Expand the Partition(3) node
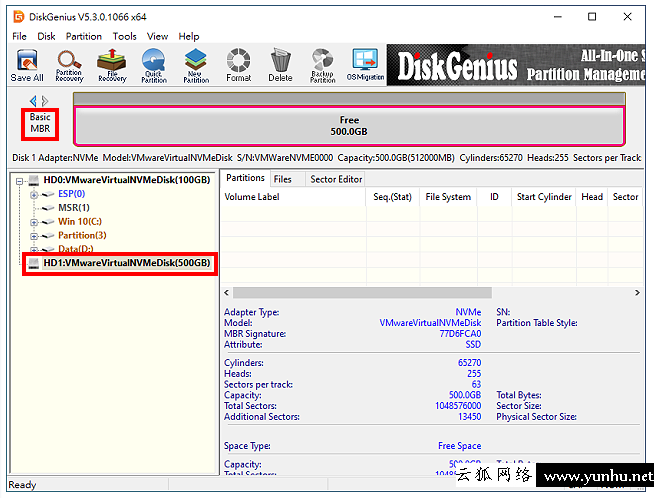Viewport: 657px width, 498px height. pyautogui.click(x=34, y=236)
